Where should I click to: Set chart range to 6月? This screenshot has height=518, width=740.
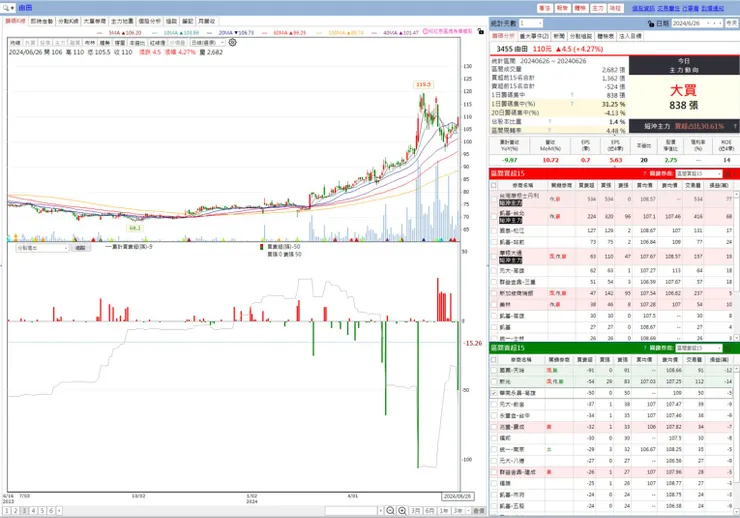point(429,510)
